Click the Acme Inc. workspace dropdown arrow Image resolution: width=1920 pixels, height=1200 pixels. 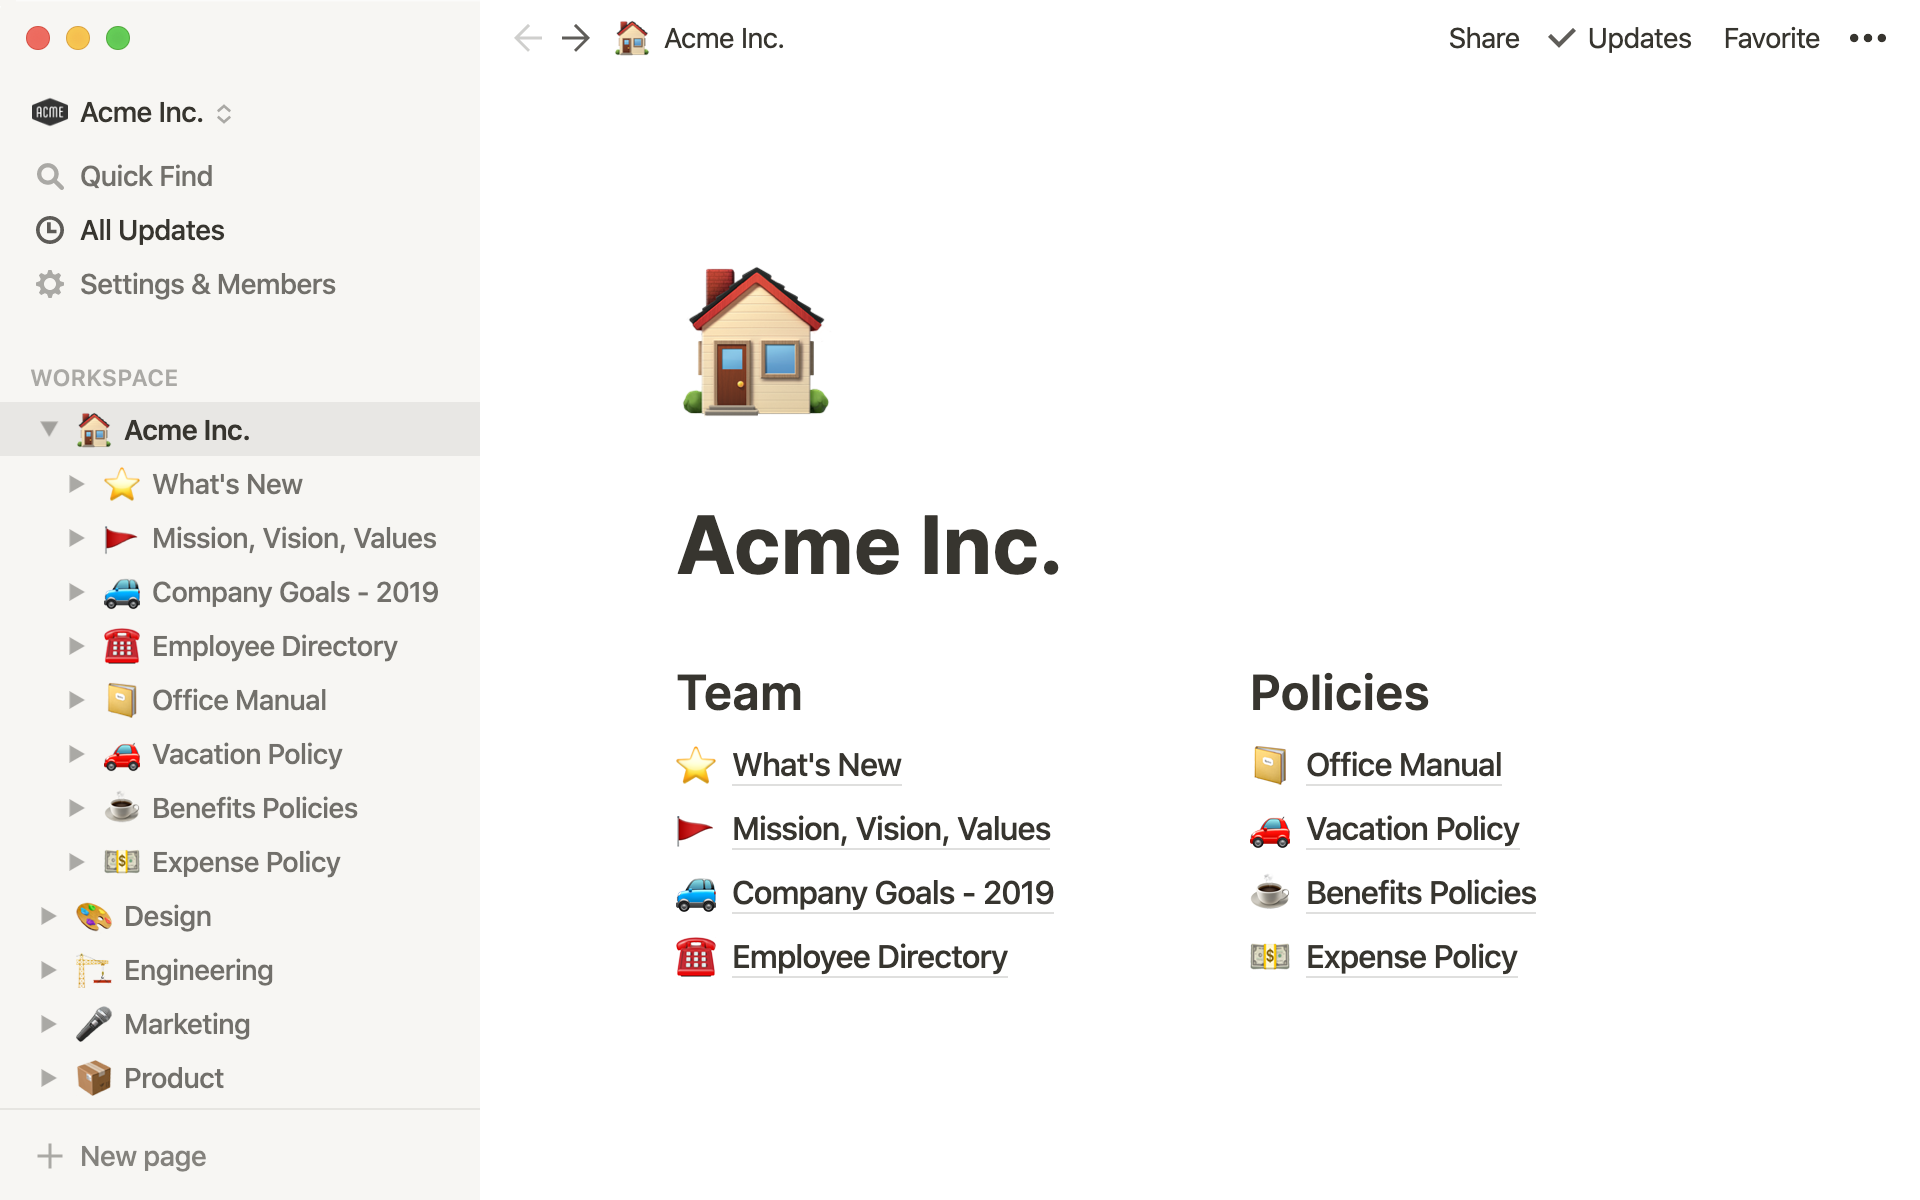pos(224,113)
